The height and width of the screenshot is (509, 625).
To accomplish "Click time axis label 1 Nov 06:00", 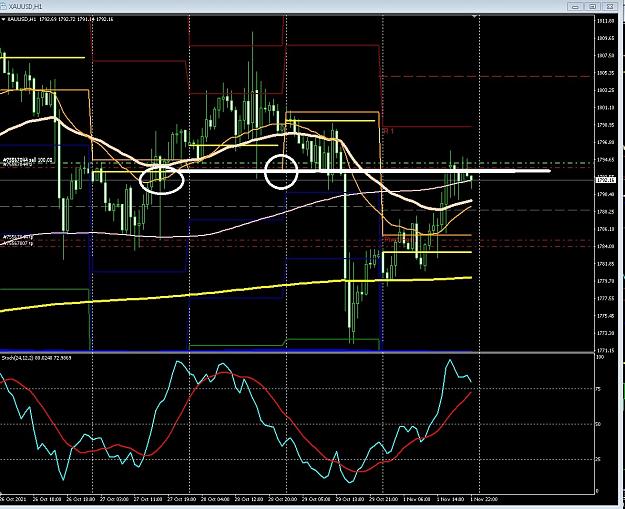I will (x=417, y=499).
